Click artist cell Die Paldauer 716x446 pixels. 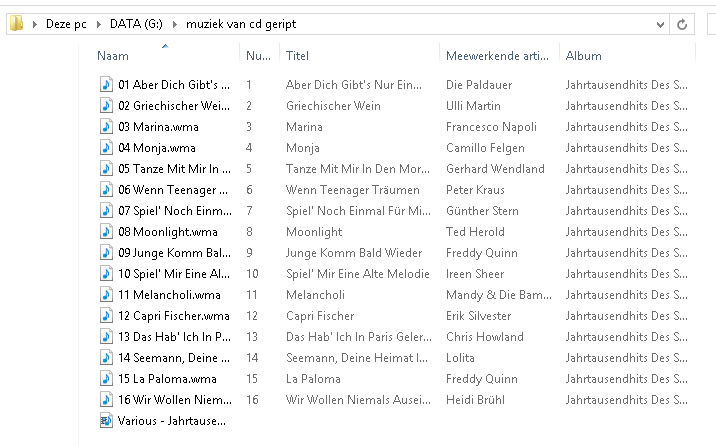pos(479,84)
